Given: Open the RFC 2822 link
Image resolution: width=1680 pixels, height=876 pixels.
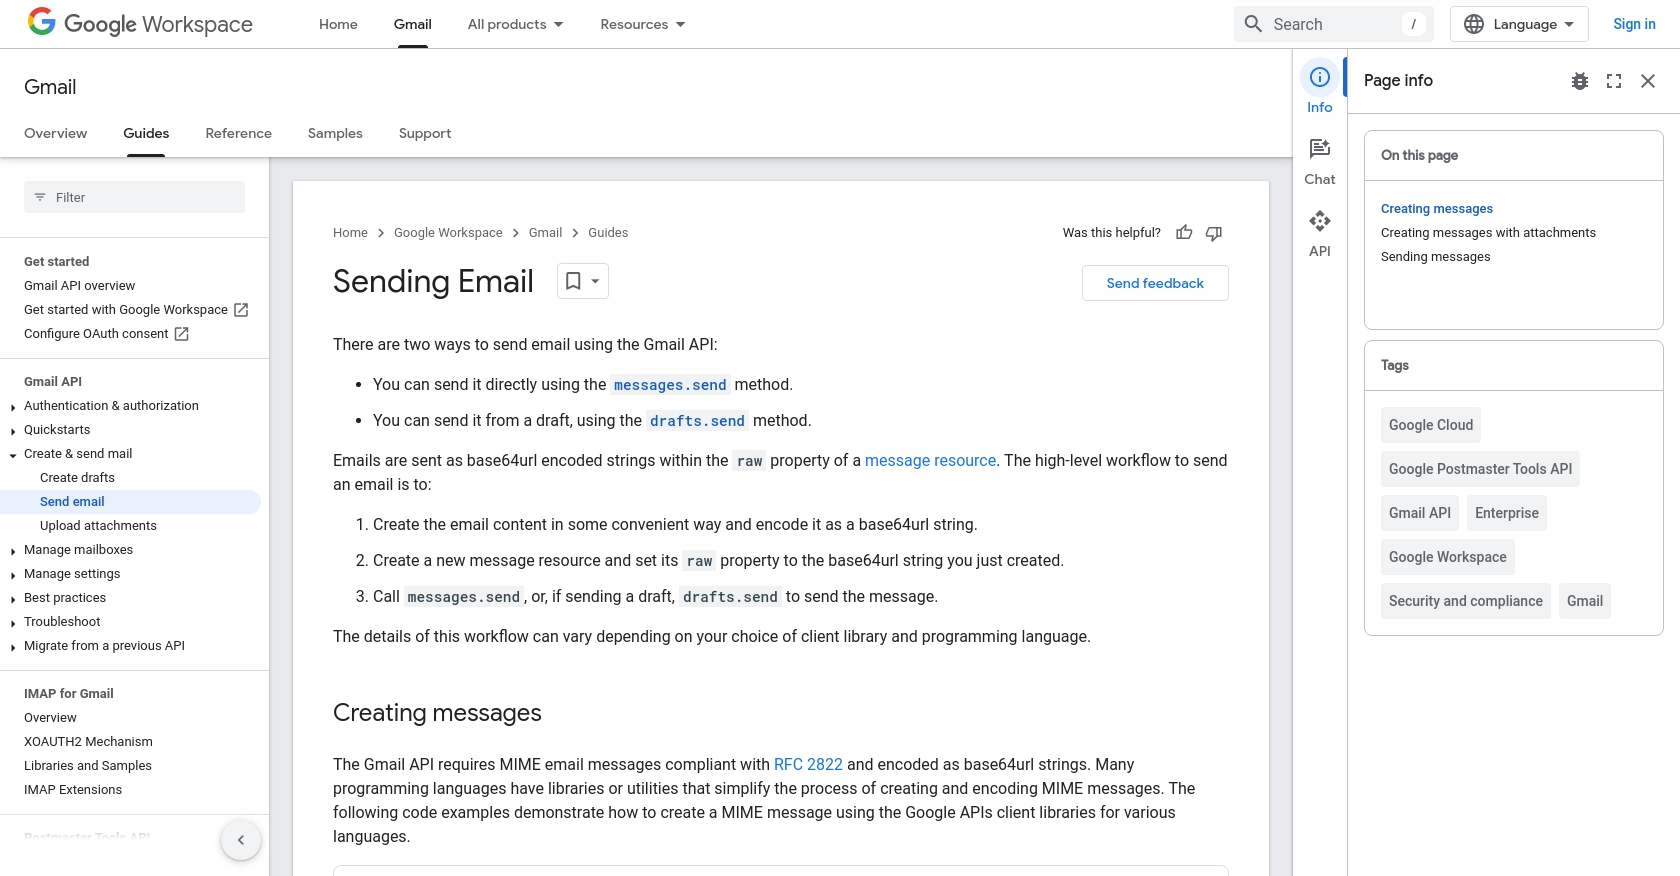Looking at the screenshot, I should 808,765.
